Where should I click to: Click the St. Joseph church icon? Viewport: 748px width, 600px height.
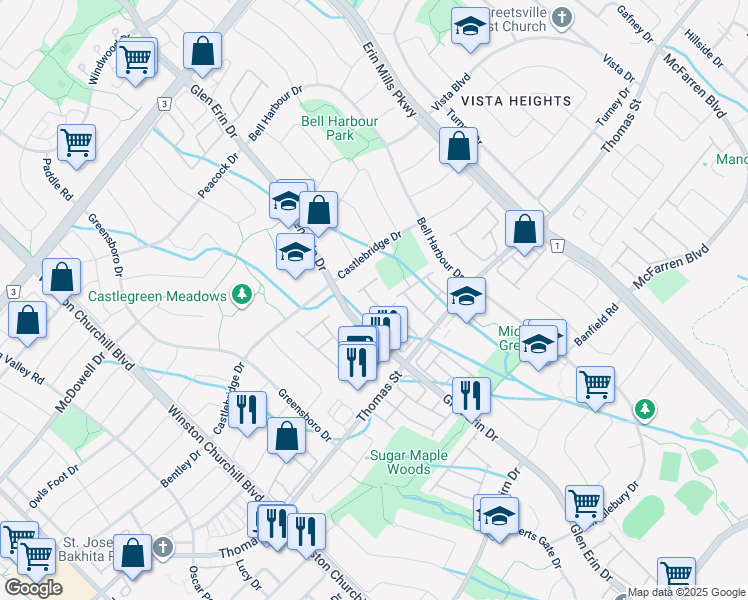point(161,547)
